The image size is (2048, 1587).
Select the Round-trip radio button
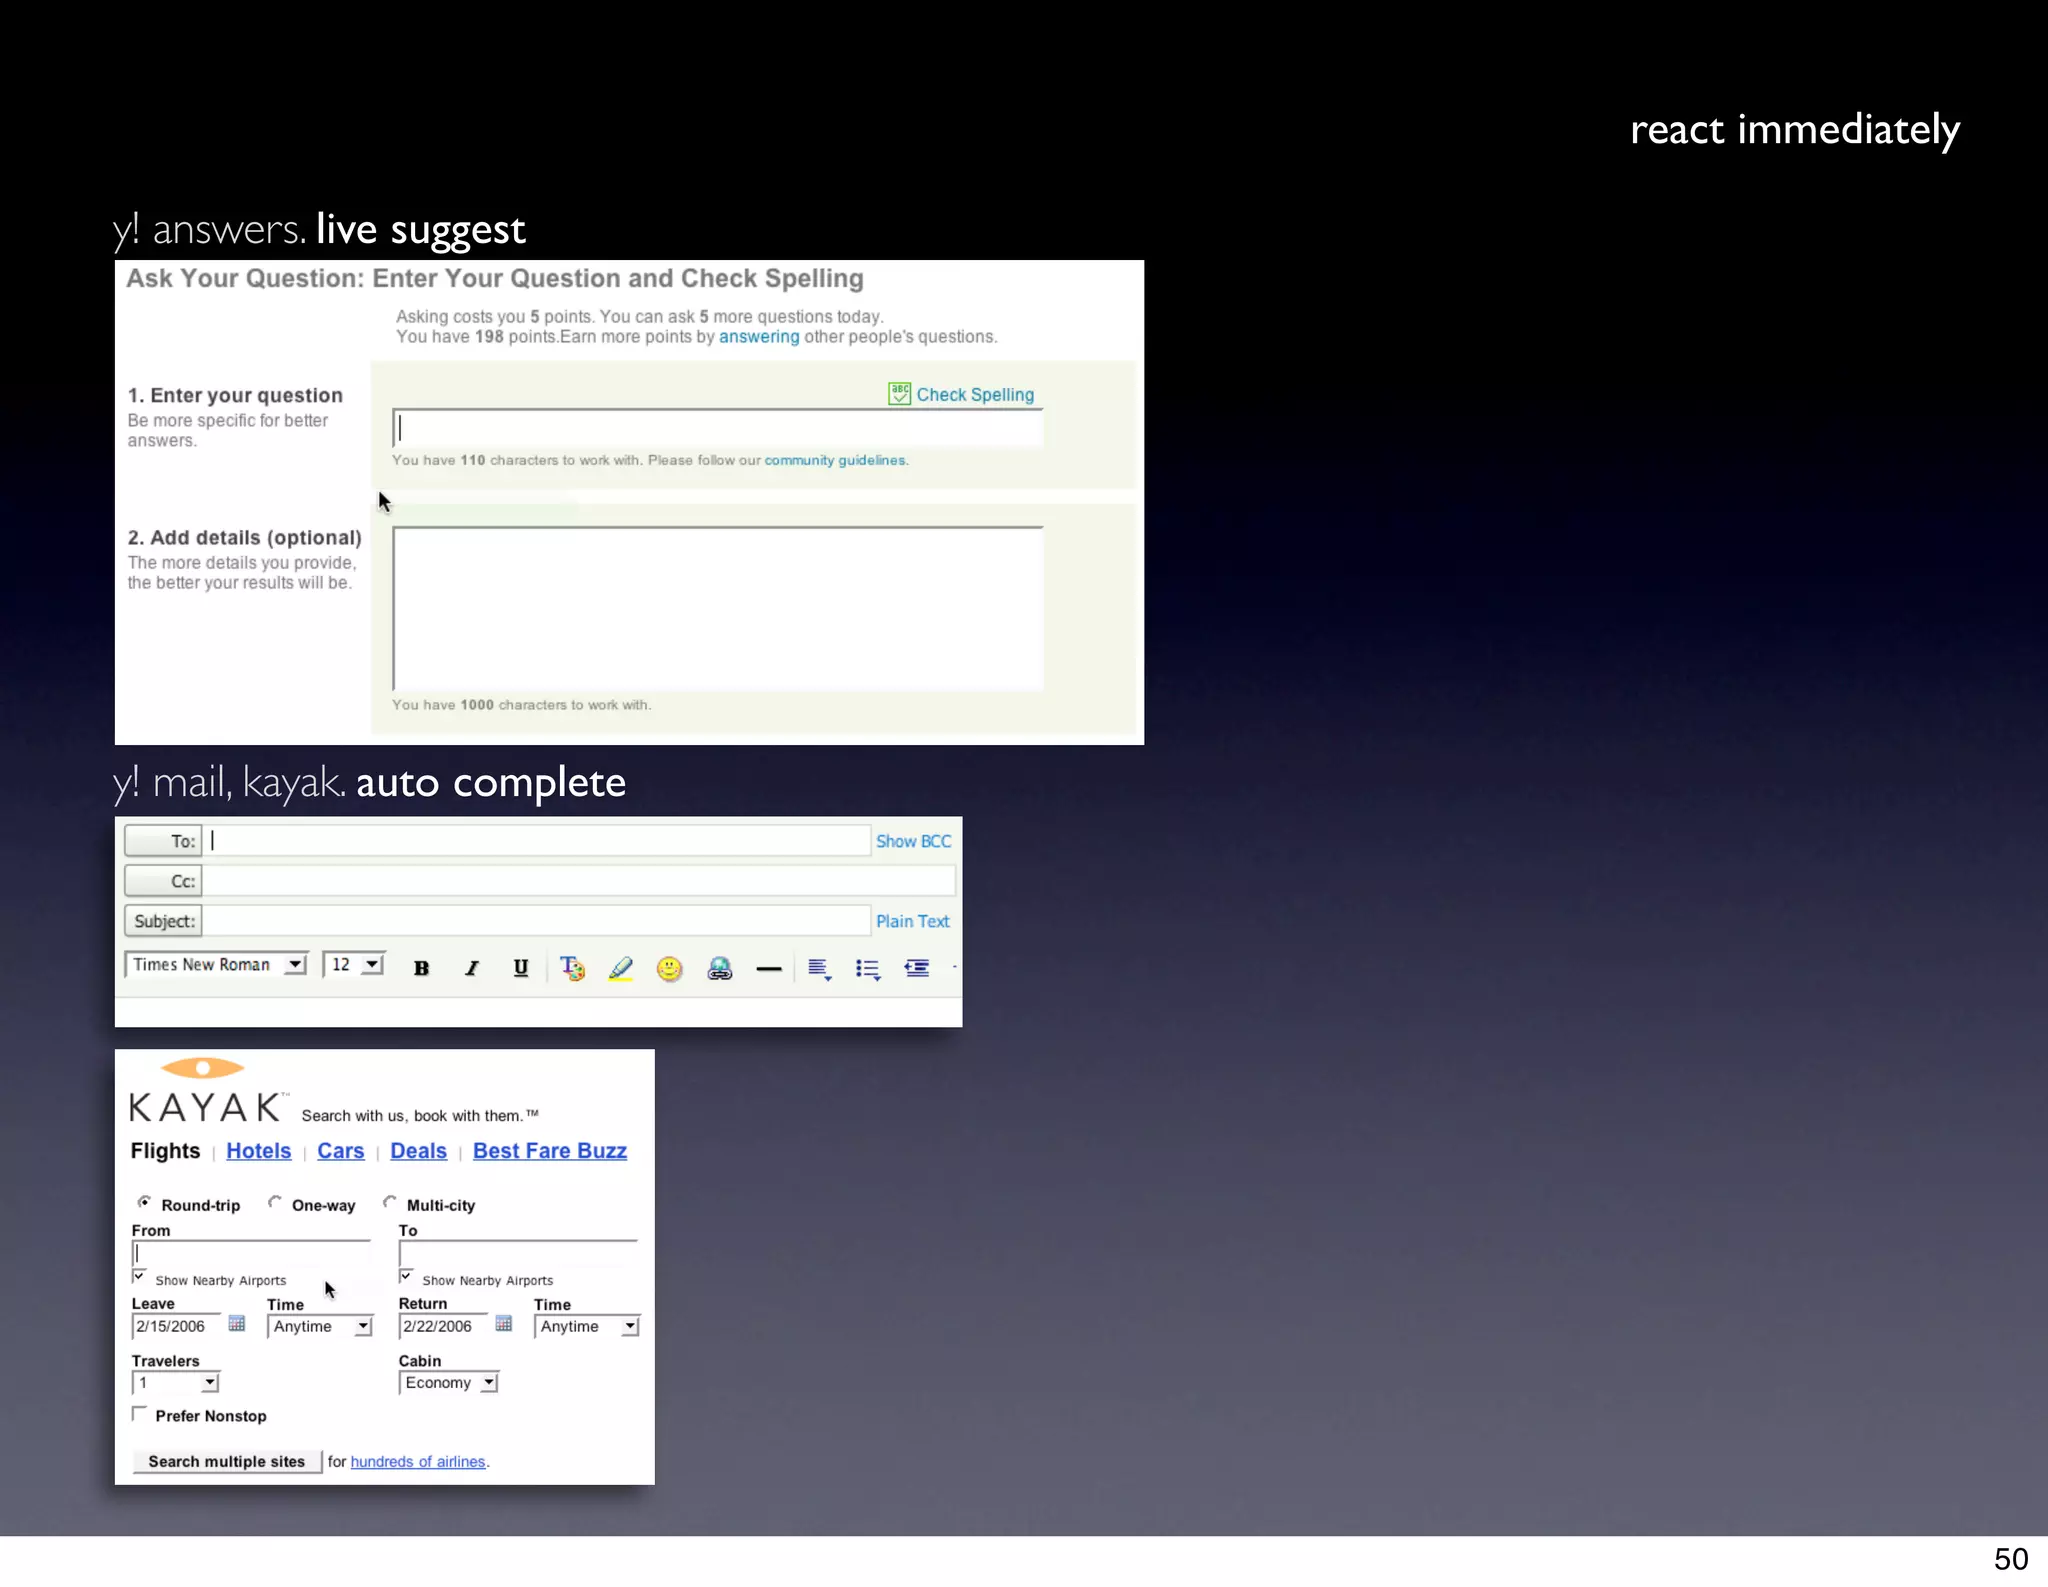coord(144,1202)
